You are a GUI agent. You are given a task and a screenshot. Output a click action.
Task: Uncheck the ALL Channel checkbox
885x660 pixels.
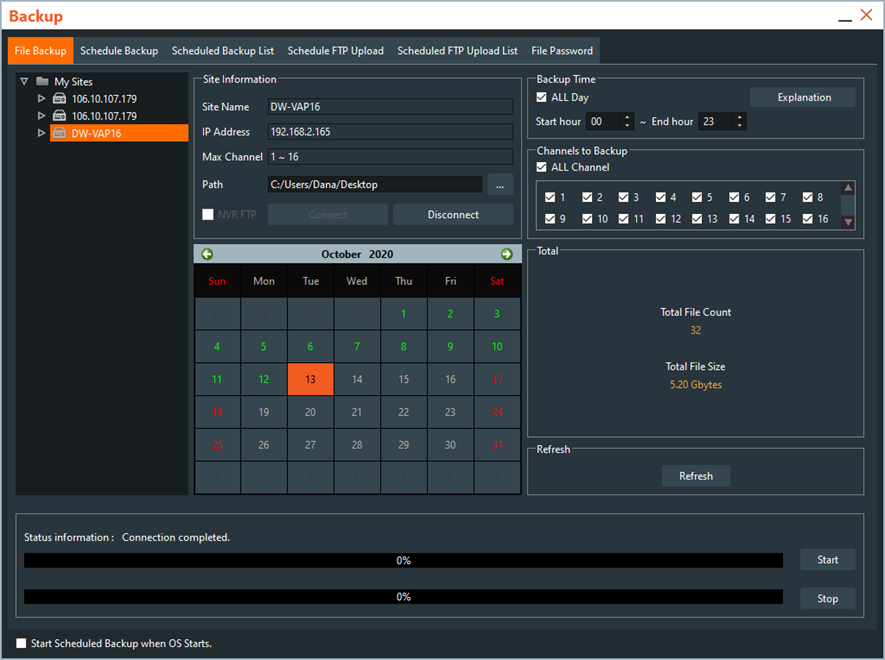542,167
